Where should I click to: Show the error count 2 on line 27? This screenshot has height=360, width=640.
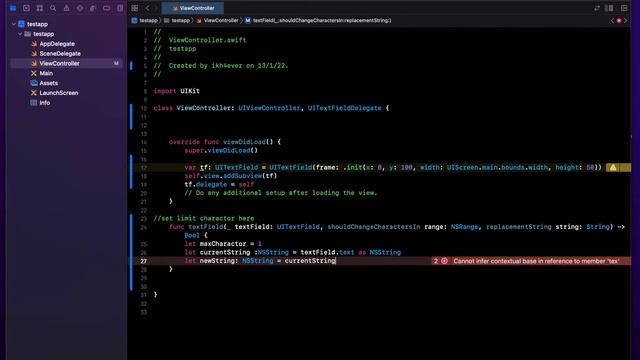[436, 261]
